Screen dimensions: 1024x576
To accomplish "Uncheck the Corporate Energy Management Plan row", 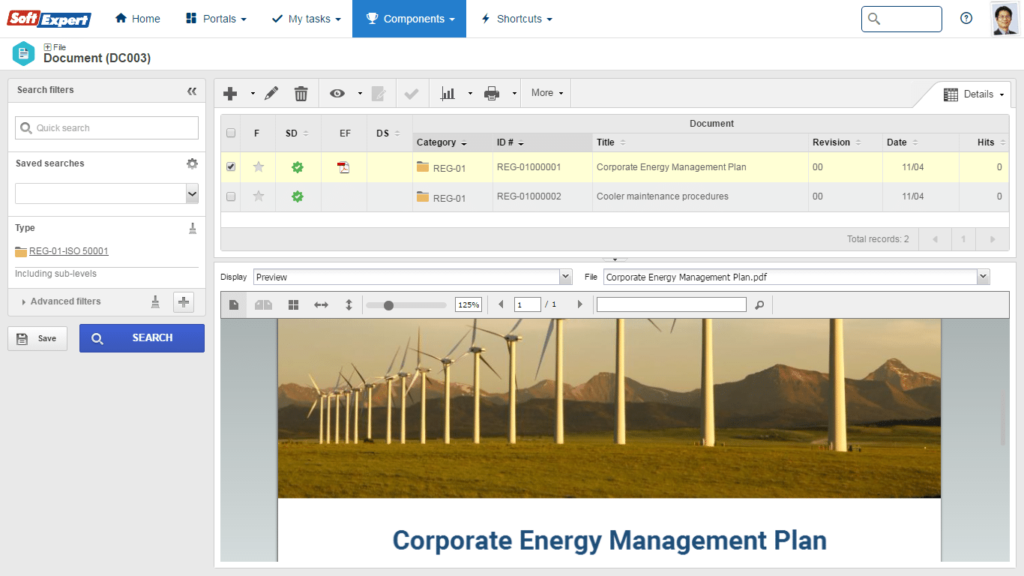I will [231, 167].
